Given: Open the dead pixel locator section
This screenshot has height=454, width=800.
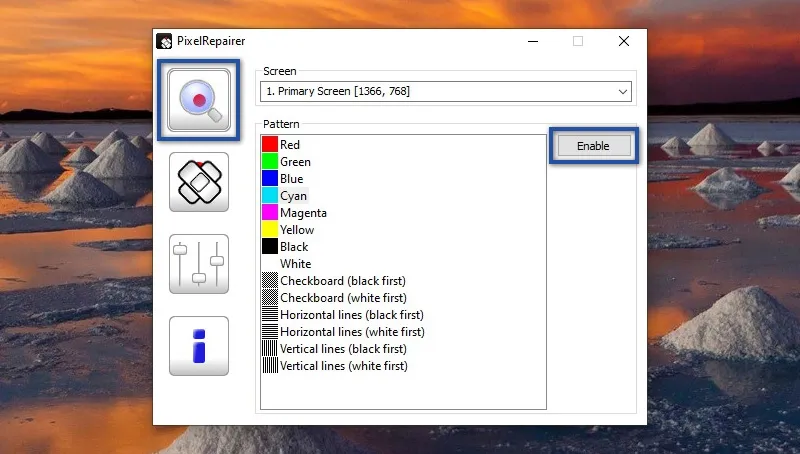Looking at the screenshot, I should tap(199, 100).
